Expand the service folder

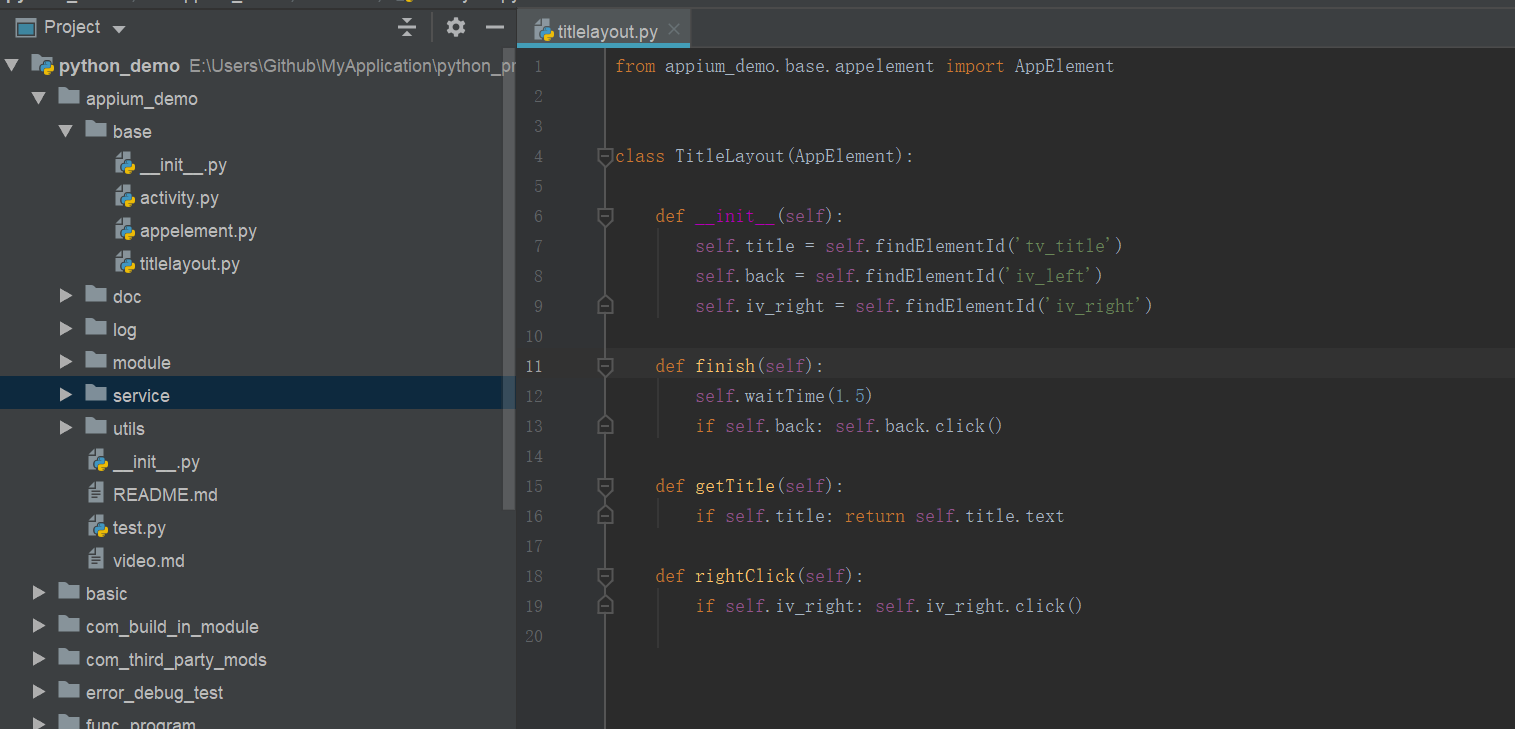click(x=64, y=394)
